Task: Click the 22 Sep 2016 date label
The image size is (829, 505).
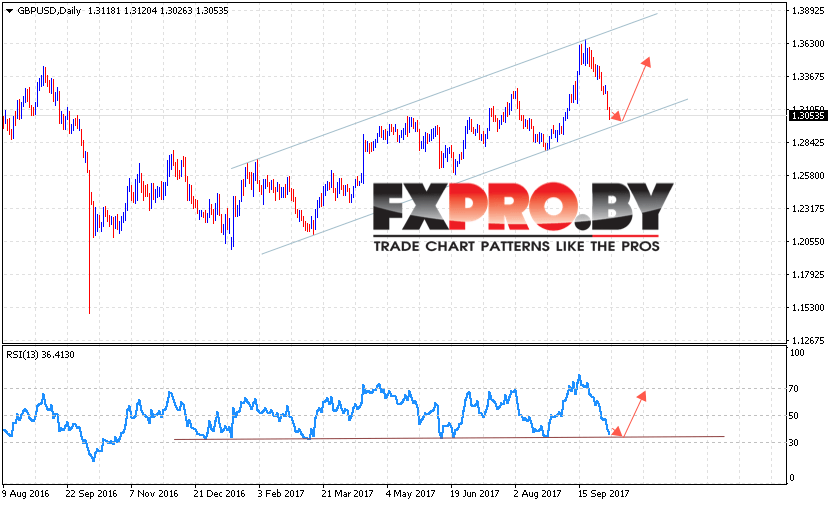Action: click(91, 493)
